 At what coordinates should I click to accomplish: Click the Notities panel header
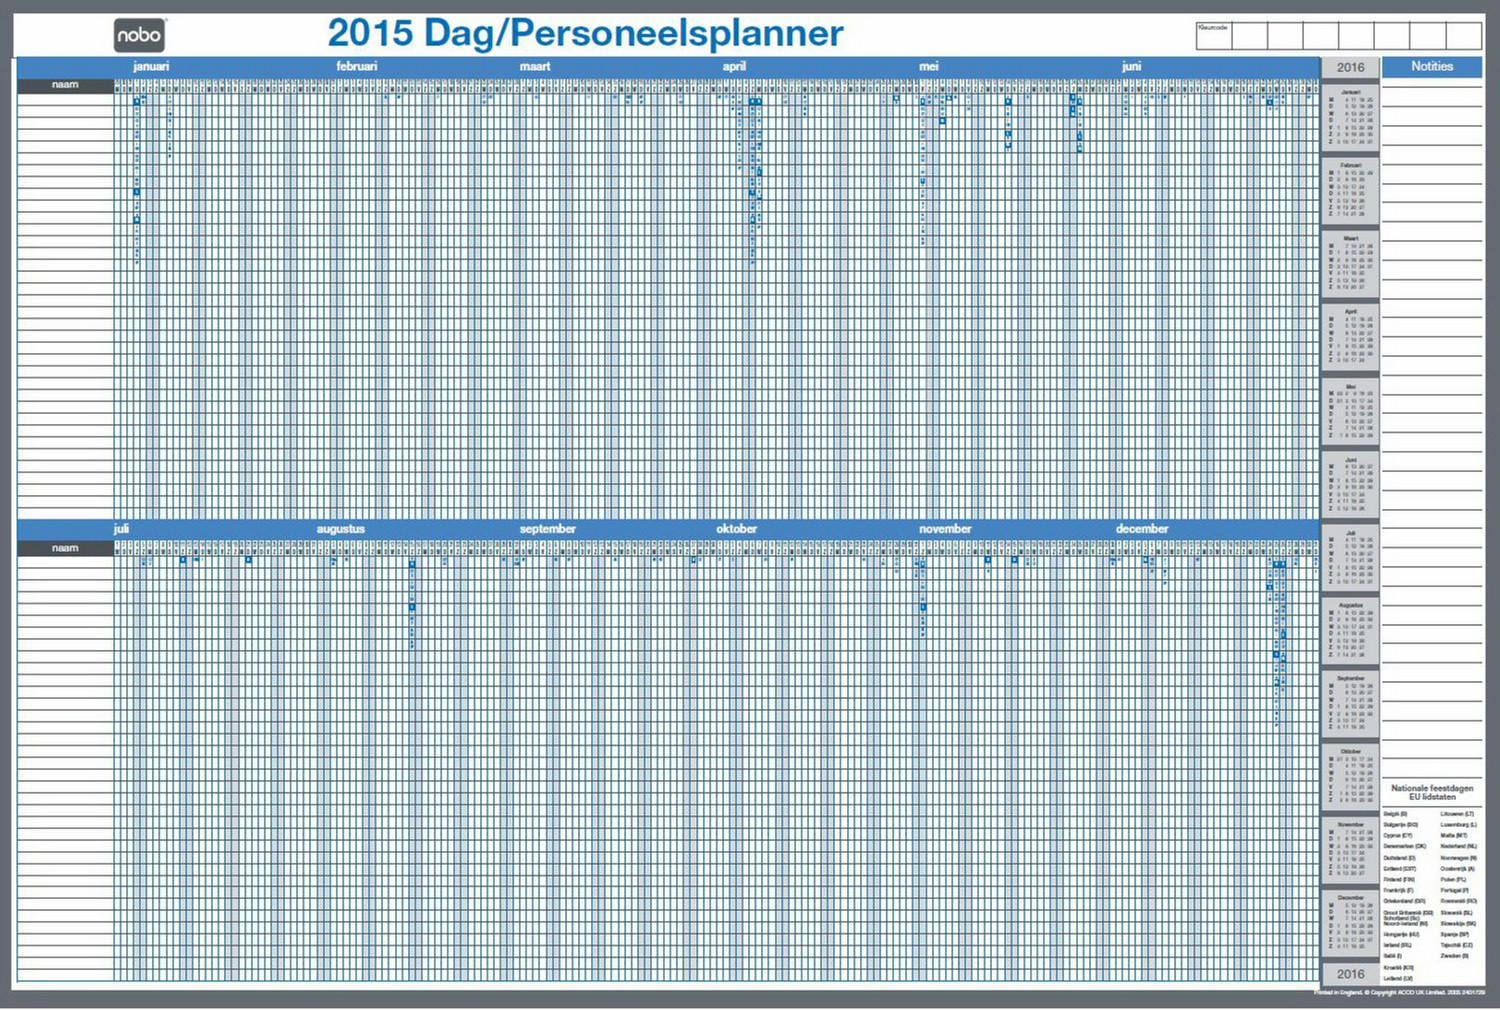point(1431,67)
